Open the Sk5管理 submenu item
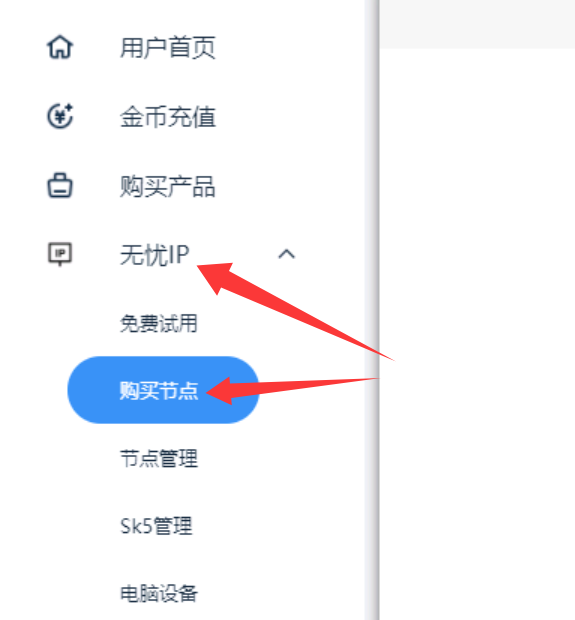This screenshot has height=620, width=575. [156, 526]
